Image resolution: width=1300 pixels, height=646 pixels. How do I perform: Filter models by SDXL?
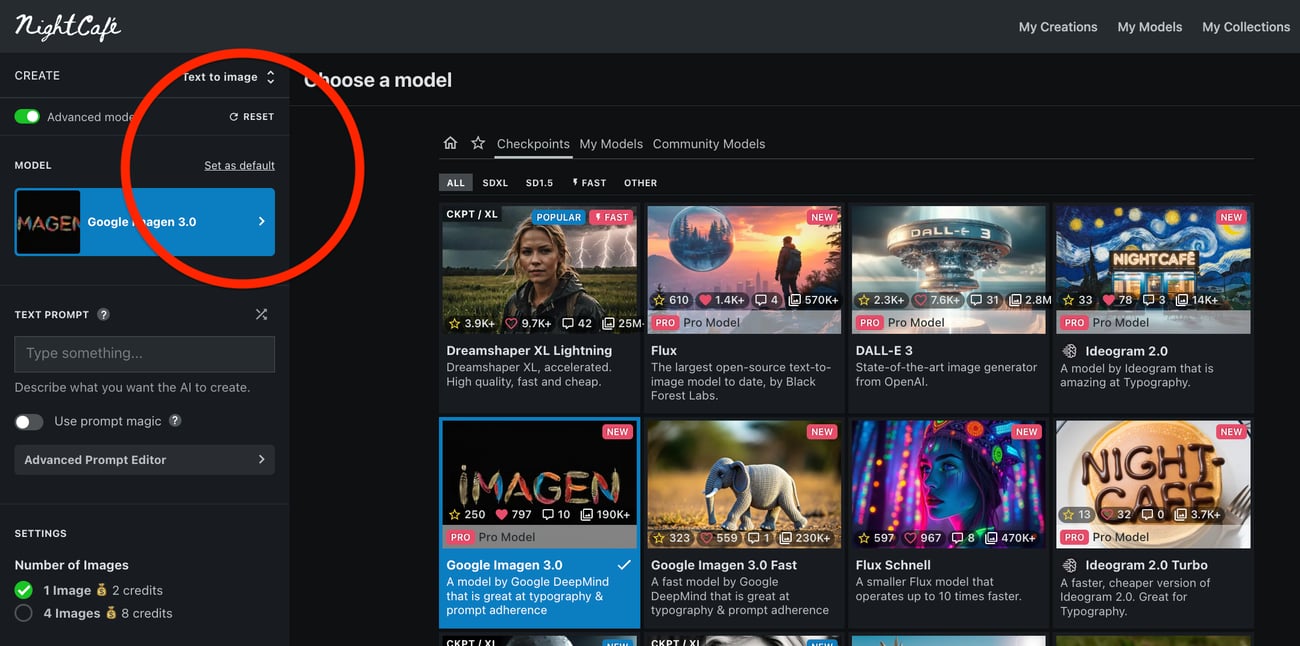coord(495,183)
